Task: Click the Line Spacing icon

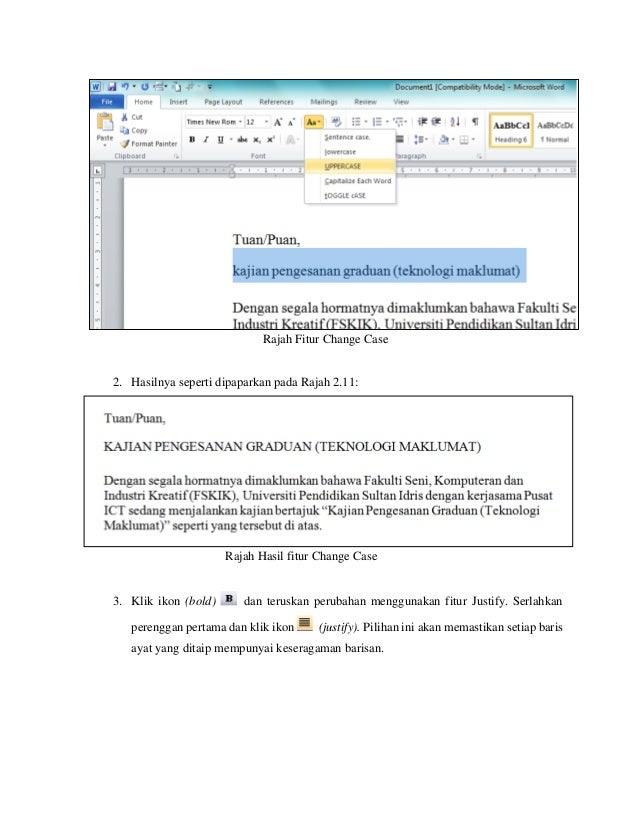Action: click(x=419, y=140)
